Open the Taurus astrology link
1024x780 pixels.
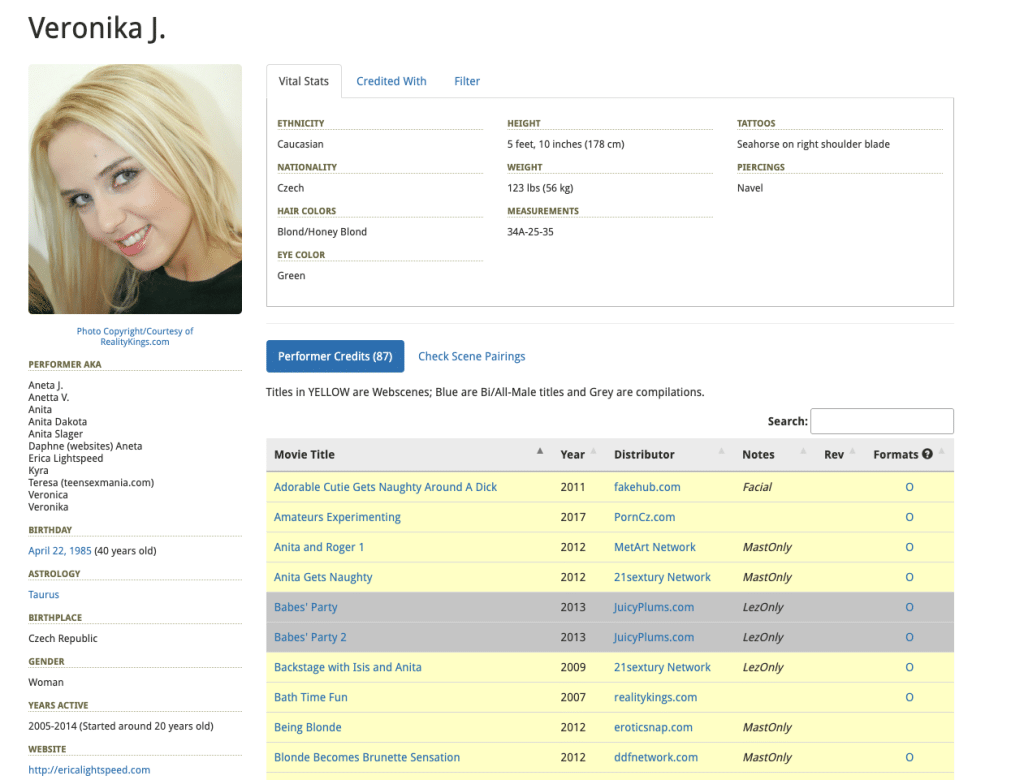[x=44, y=594]
